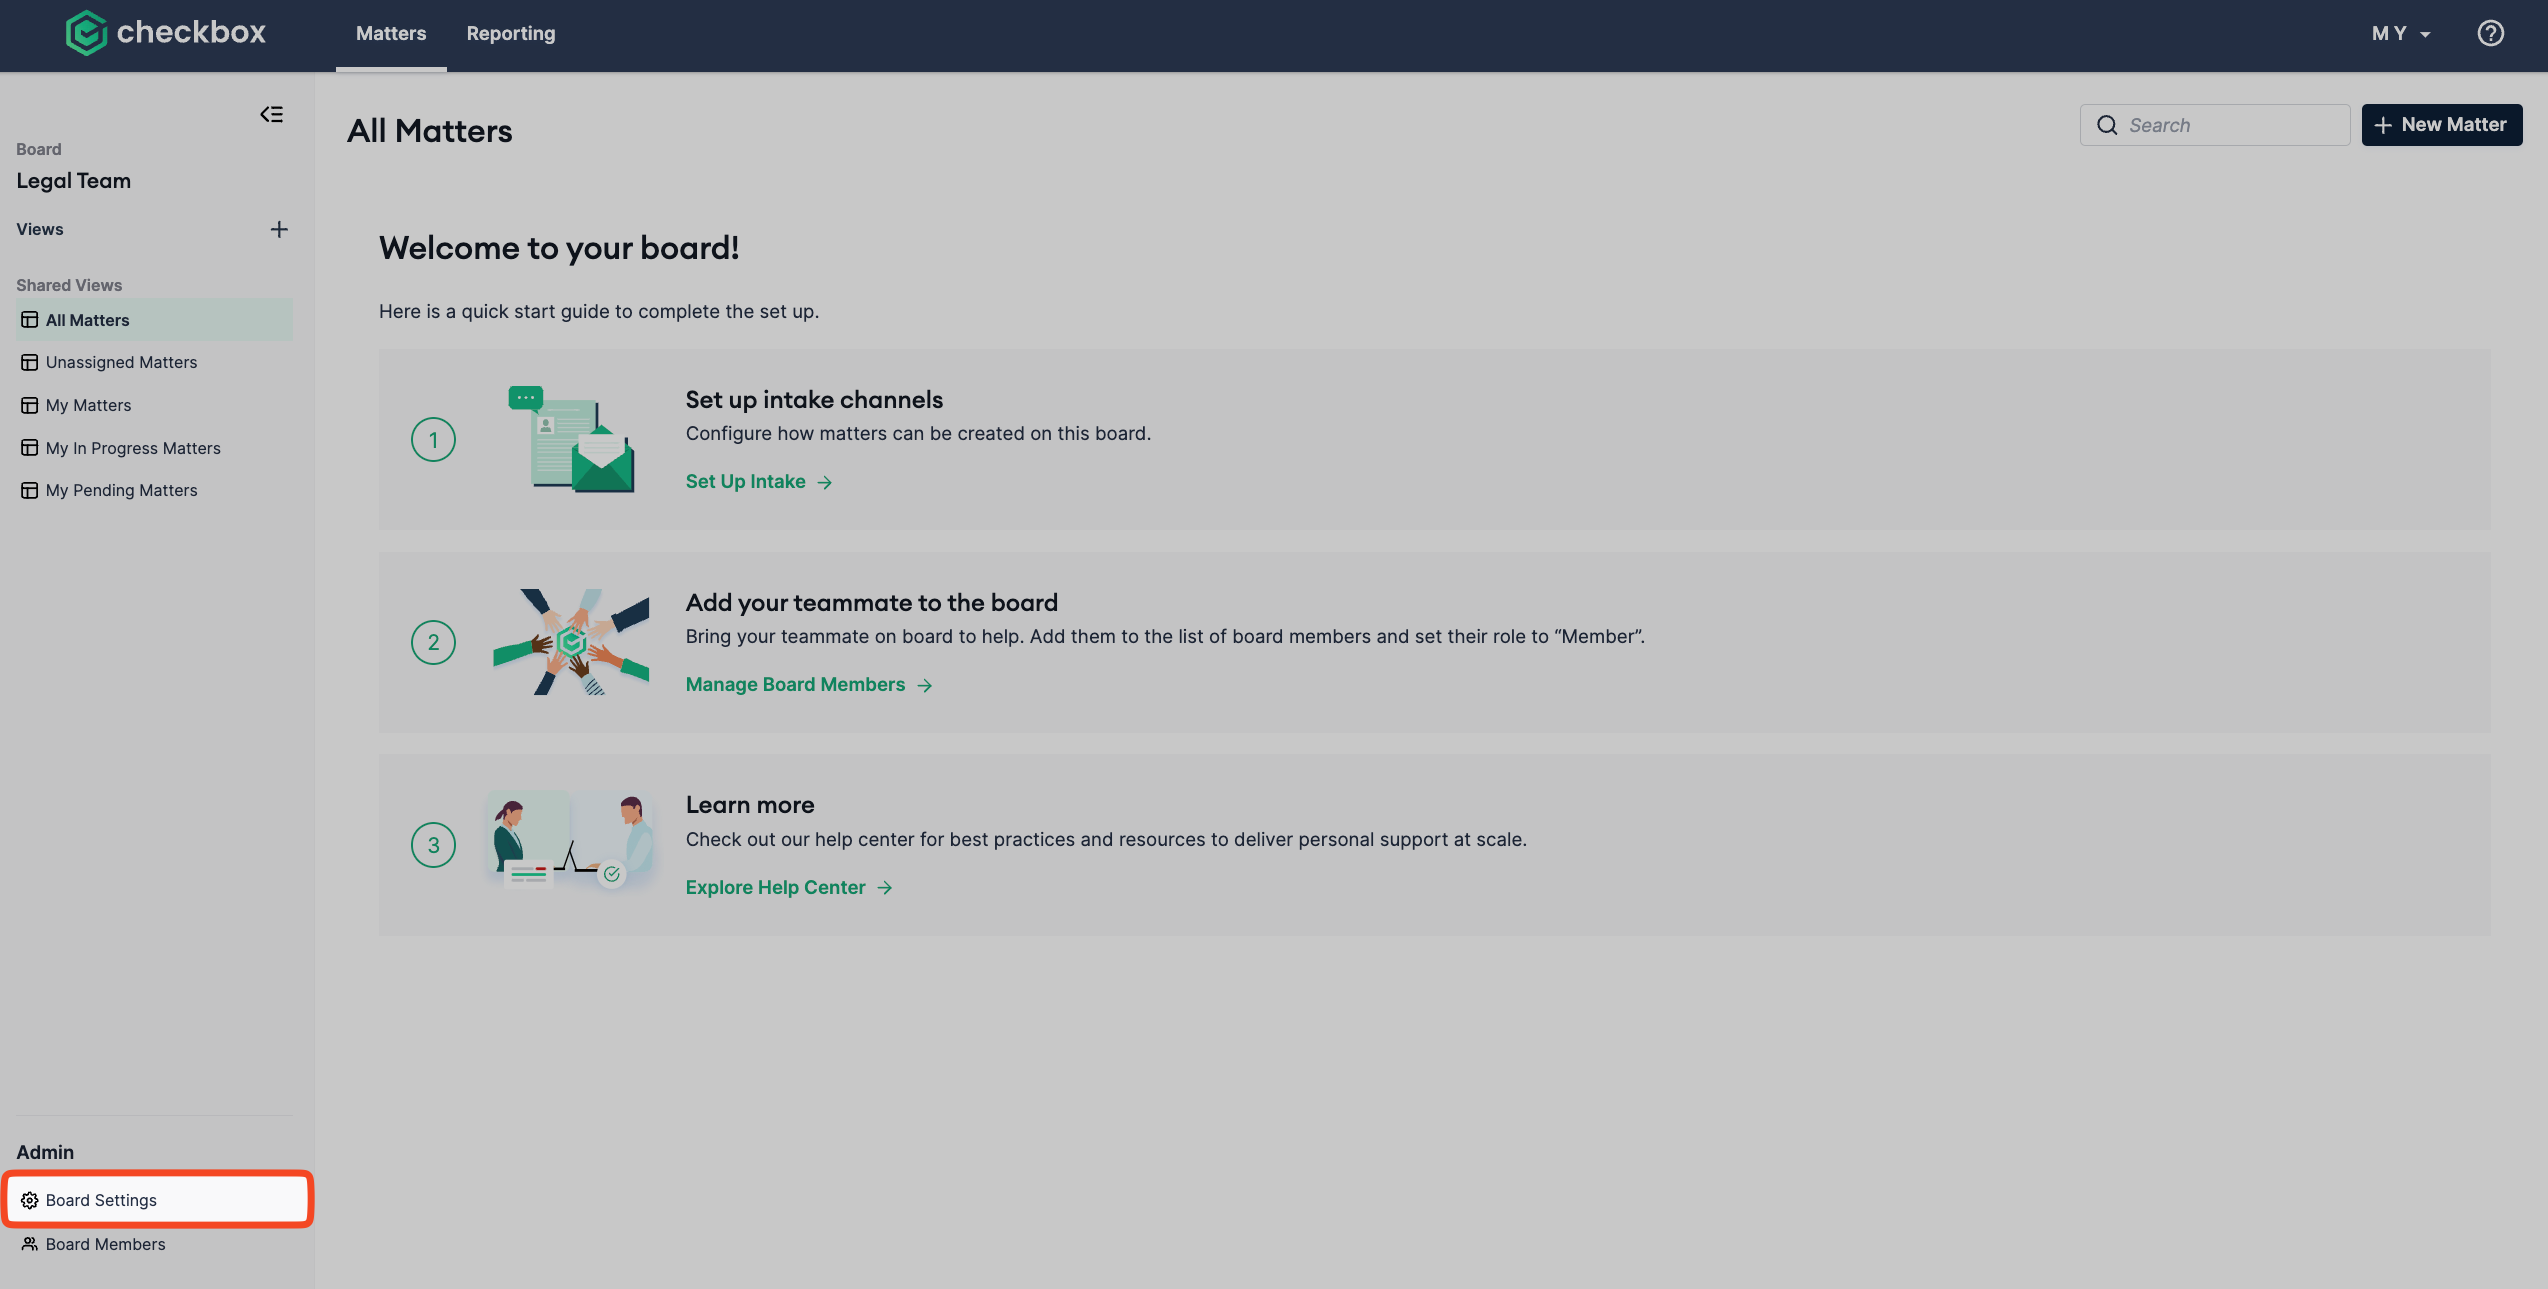This screenshot has width=2548, height=1289.
Task: Open the M Y user dropdown
Action: tap(2401, 33)
